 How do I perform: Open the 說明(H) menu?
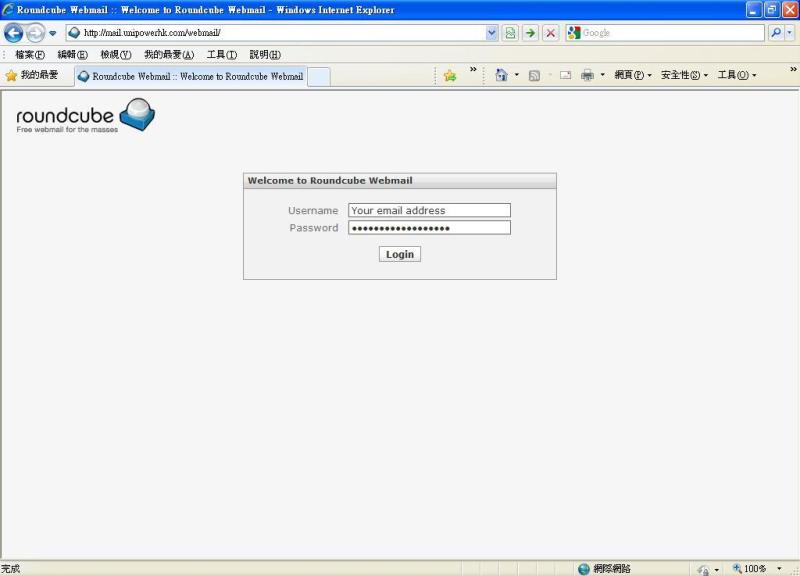265,55
